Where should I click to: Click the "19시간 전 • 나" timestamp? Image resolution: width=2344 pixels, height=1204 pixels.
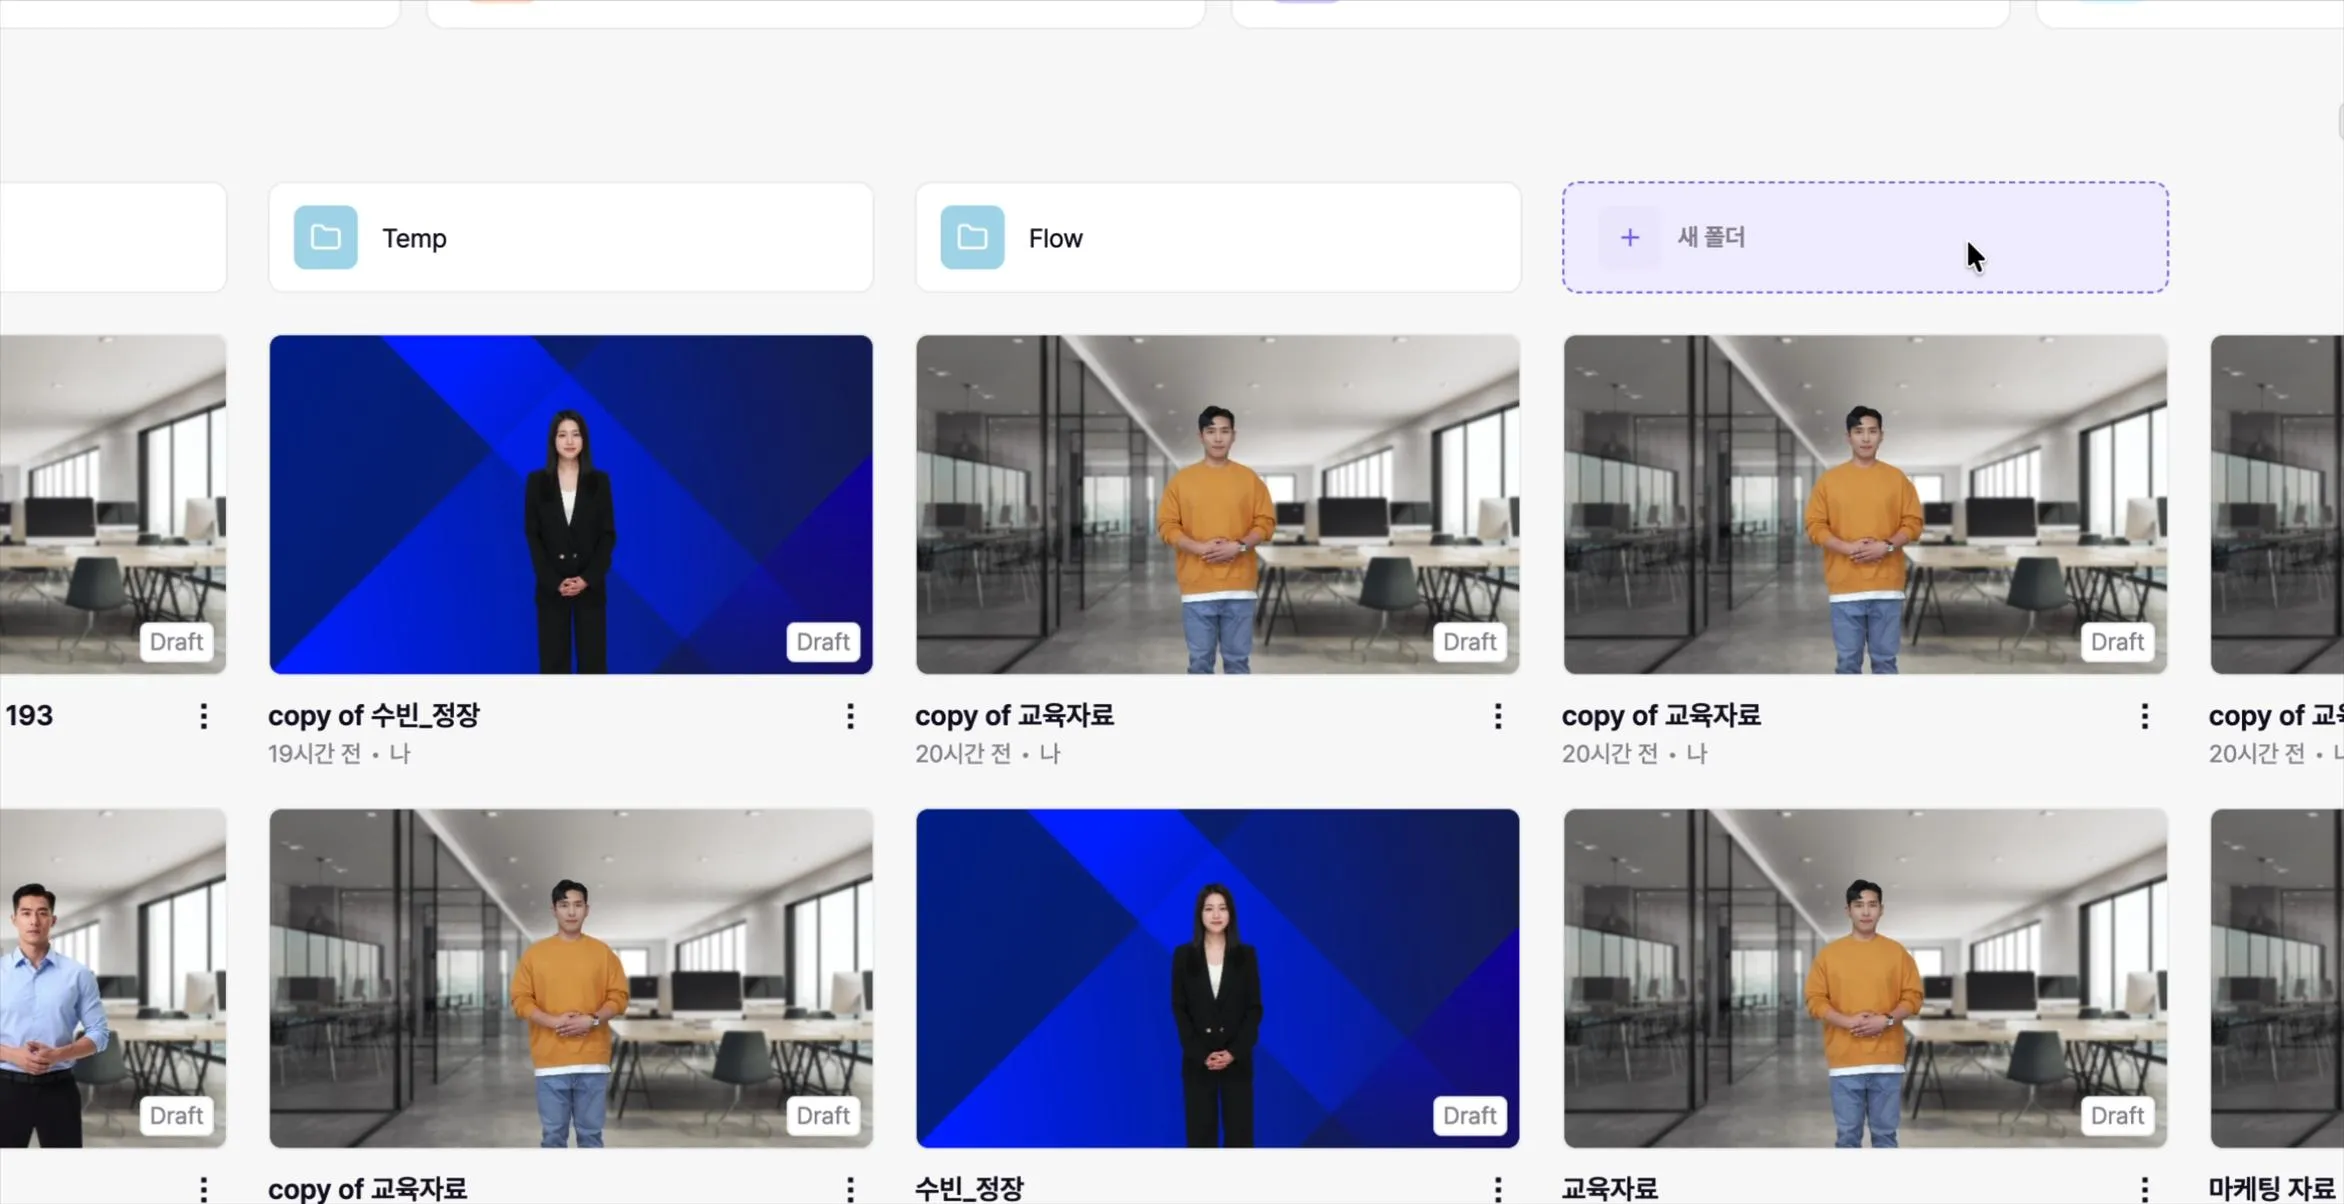point(339,753)
